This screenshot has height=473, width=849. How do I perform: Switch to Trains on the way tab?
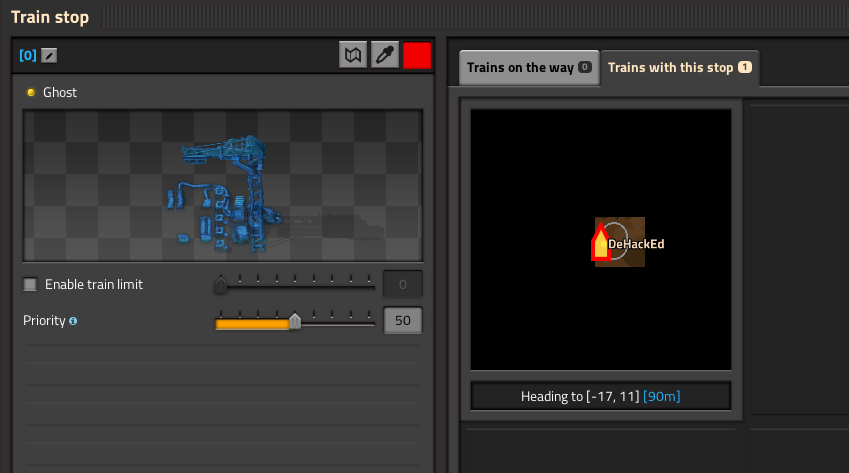[x=529, y=68]
